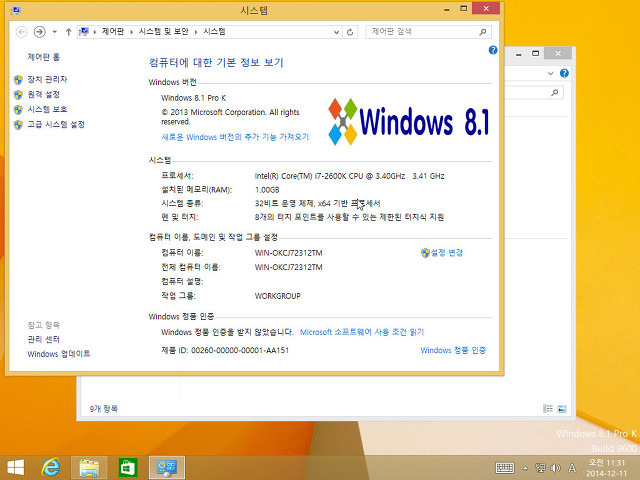Switch background window to large icons view

562,408
